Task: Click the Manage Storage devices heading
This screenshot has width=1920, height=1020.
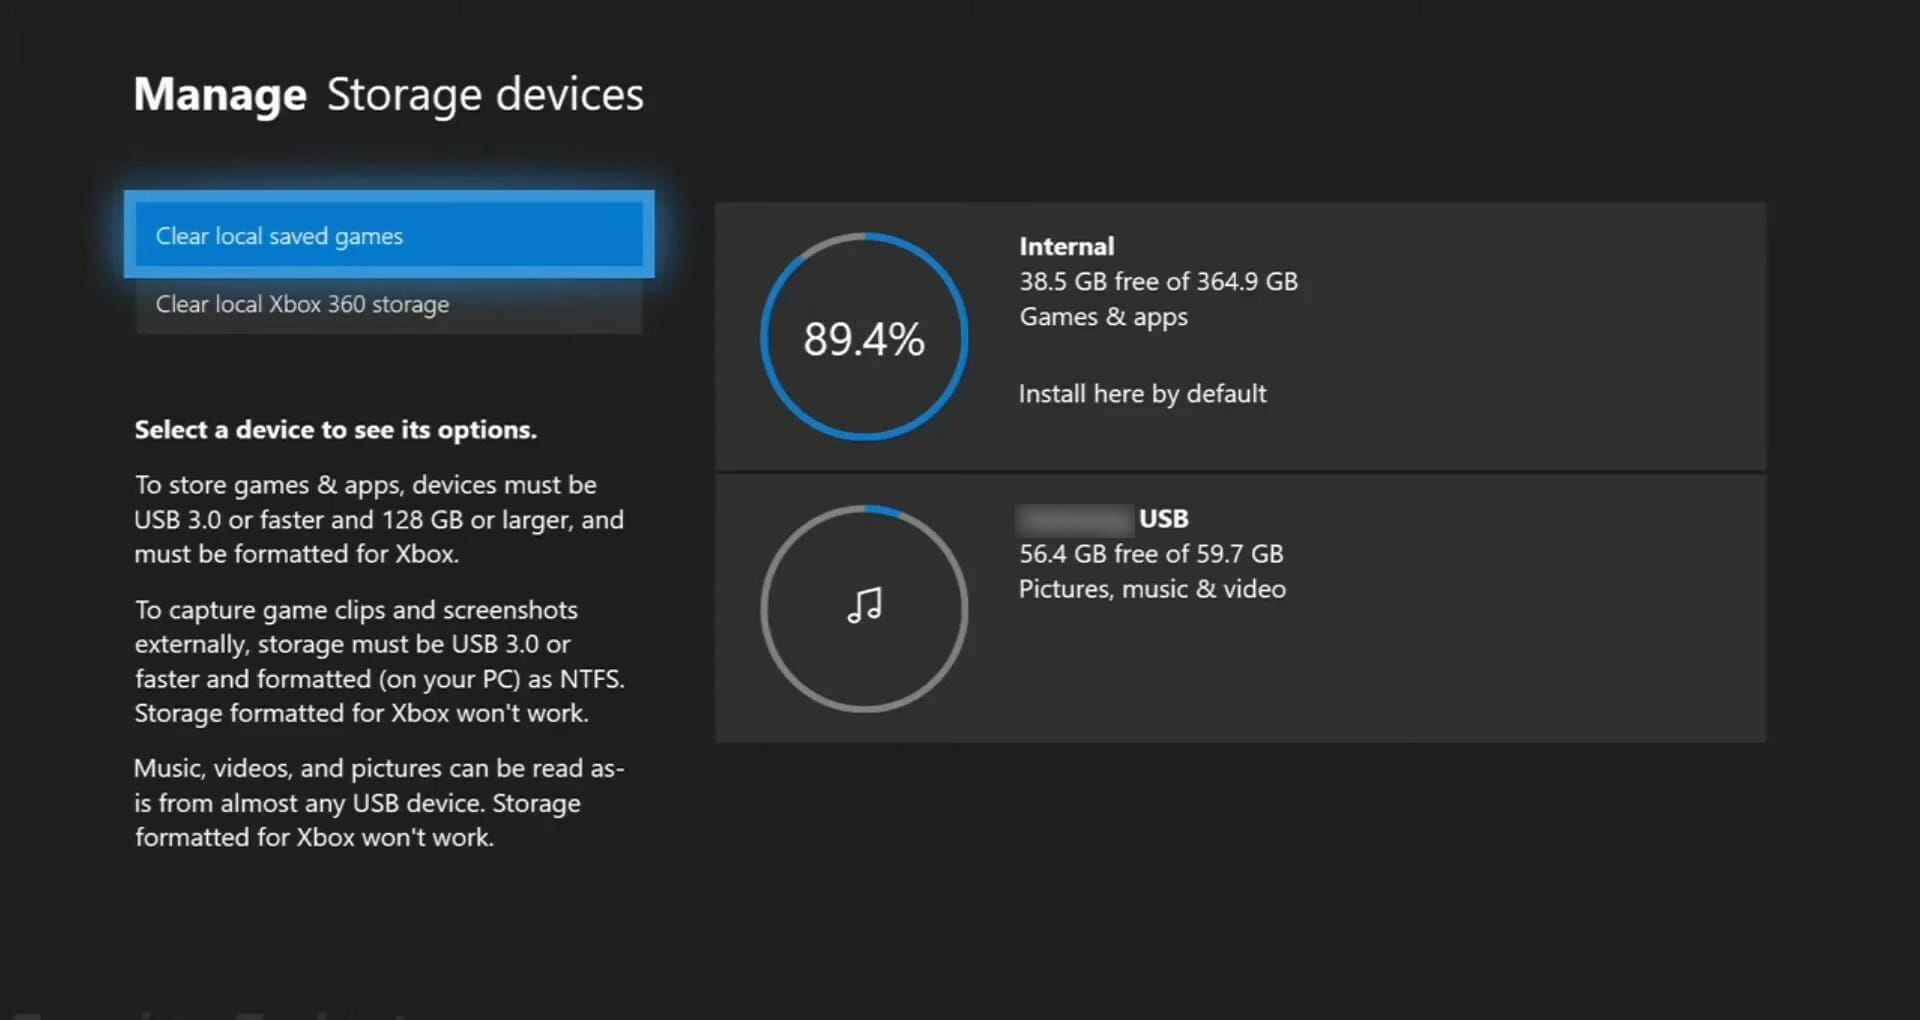Action: click(x=389, y=95)
